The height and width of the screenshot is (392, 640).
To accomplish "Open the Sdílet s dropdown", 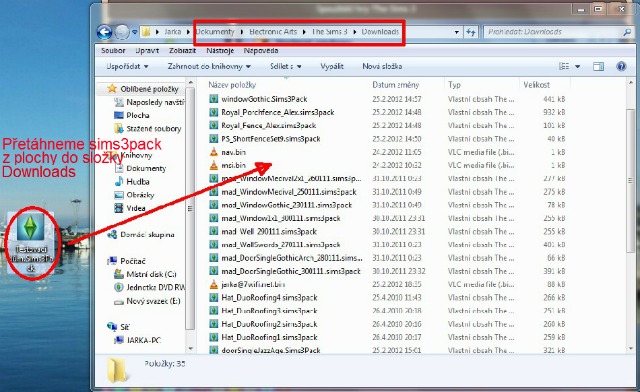I will (285, 66).
